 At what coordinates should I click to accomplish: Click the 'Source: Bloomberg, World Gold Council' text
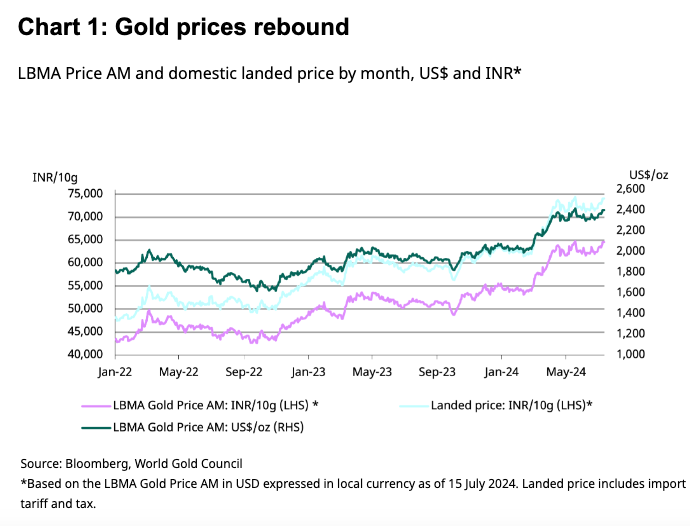click(131, 464)
